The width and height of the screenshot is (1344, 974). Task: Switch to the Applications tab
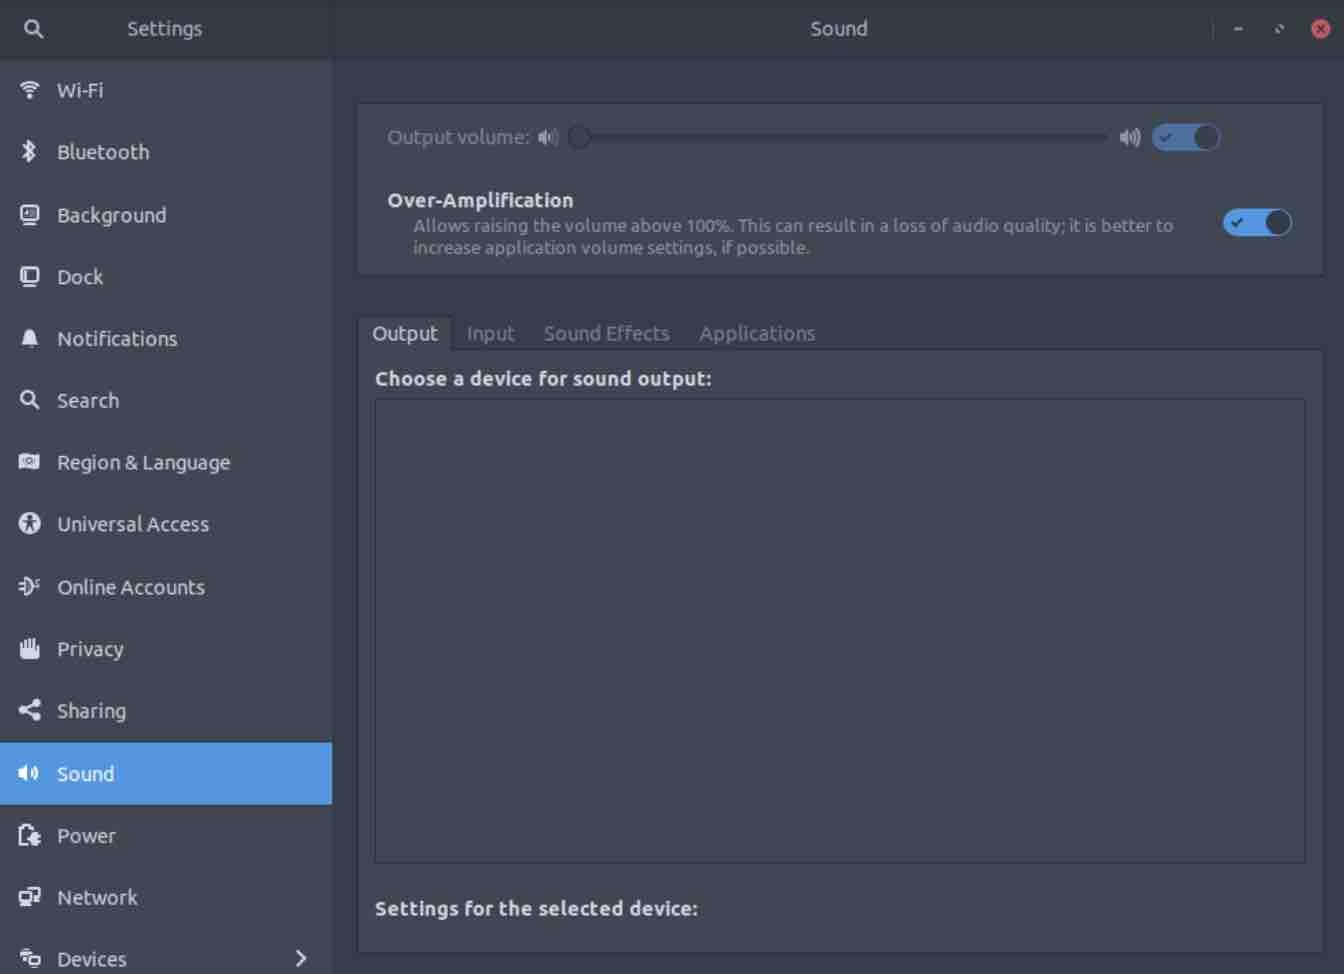(757, 333)
